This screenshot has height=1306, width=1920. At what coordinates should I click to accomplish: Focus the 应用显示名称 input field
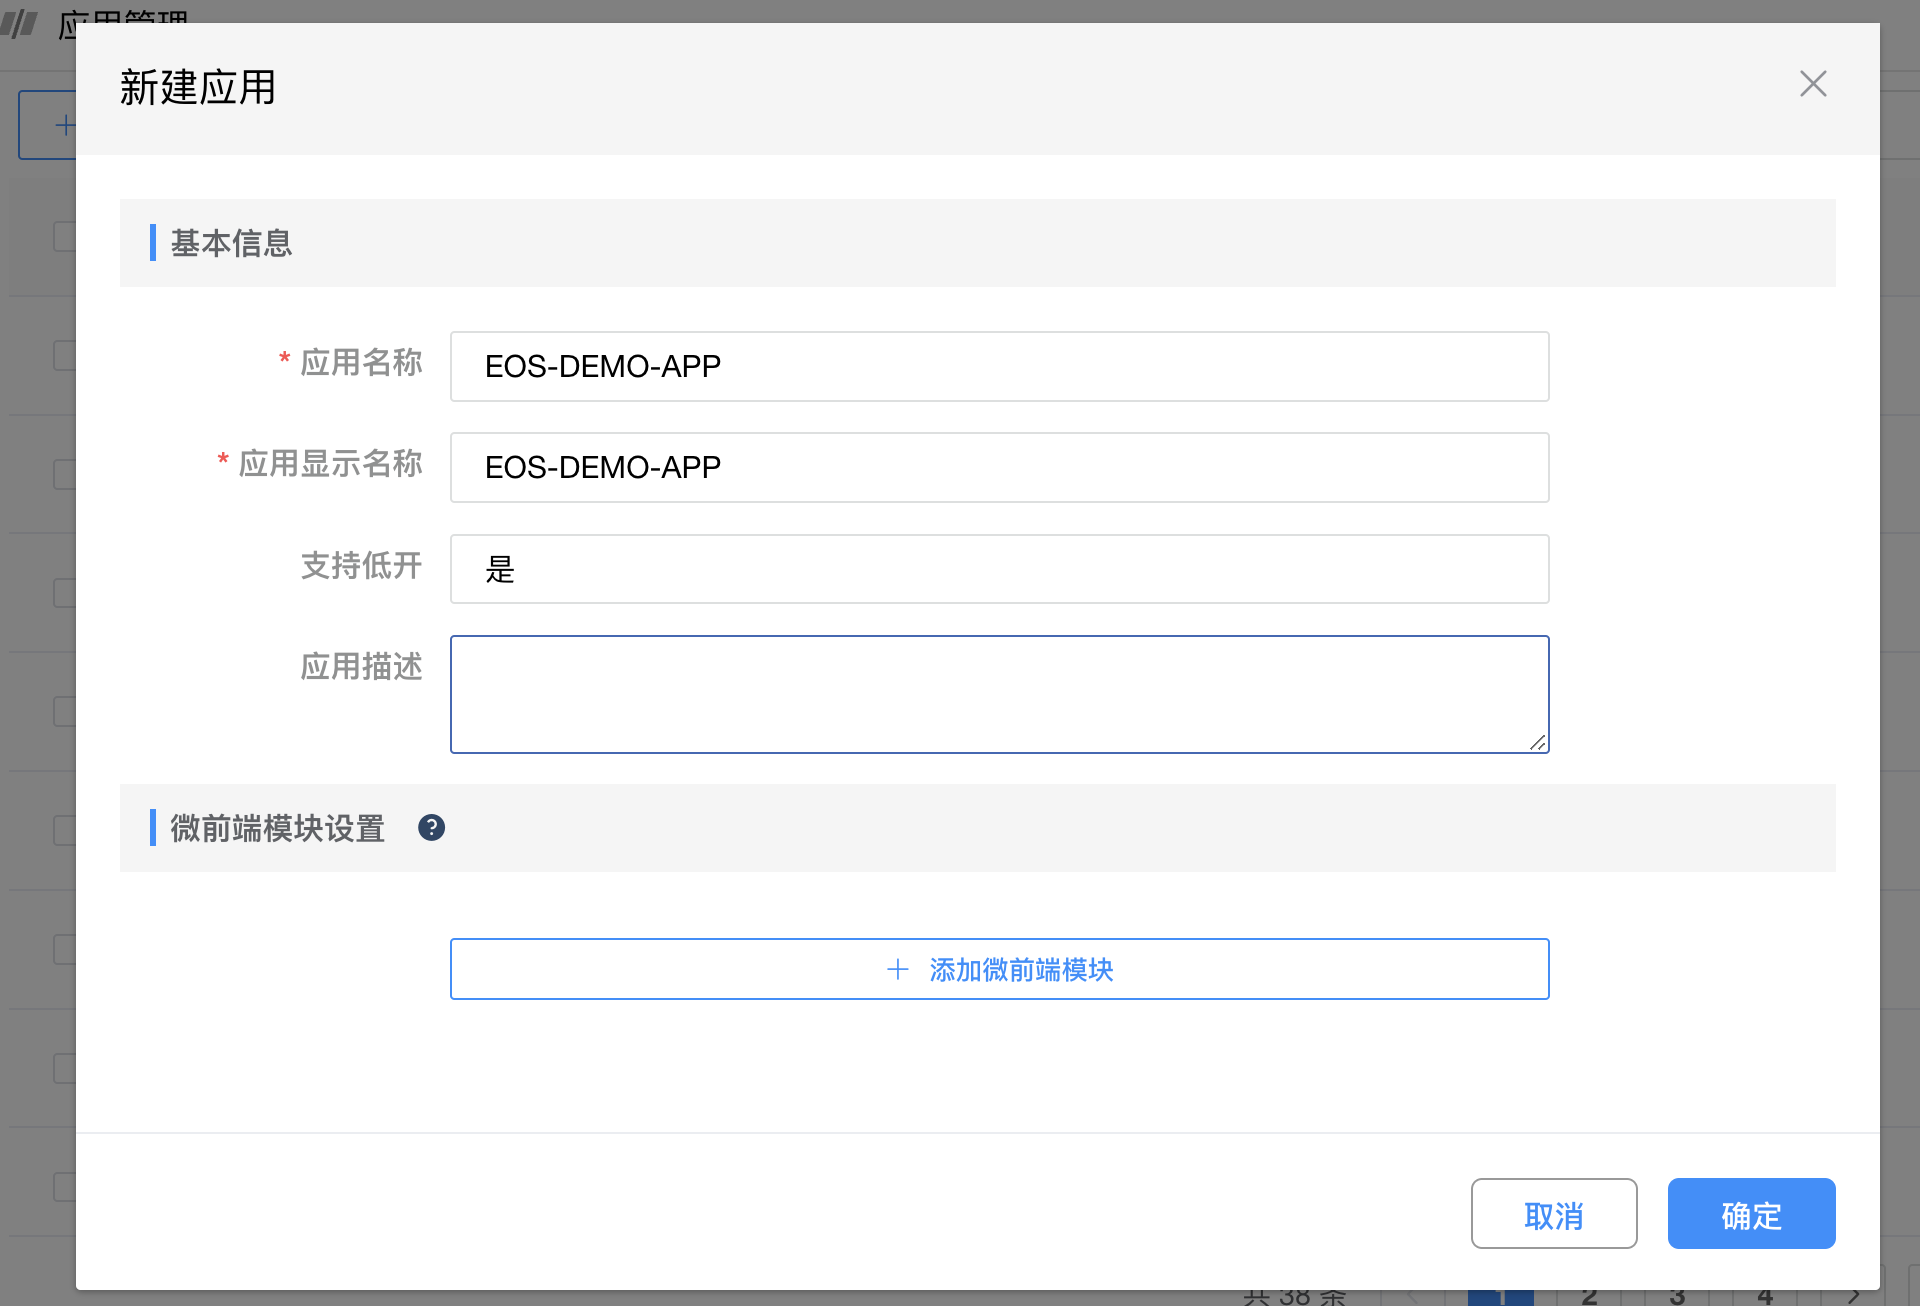[998, 468]
